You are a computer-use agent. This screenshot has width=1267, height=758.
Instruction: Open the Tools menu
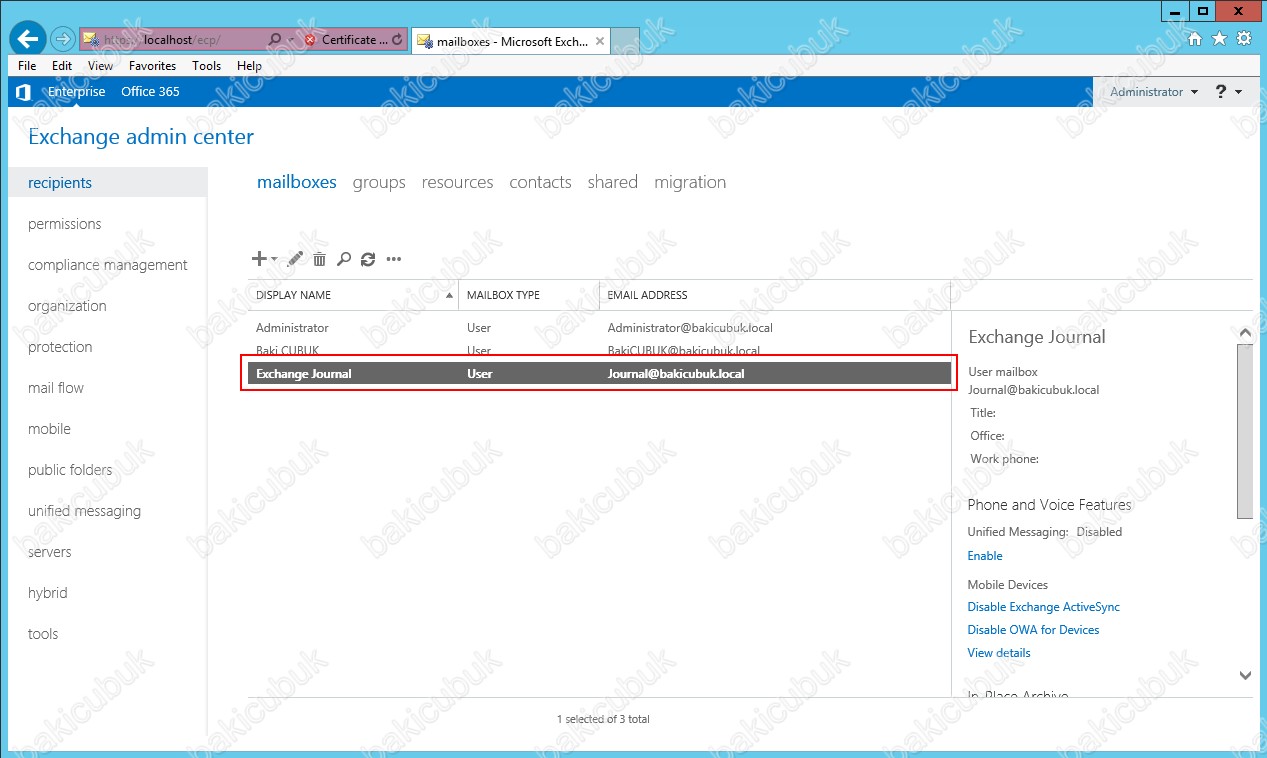[207, 66]
